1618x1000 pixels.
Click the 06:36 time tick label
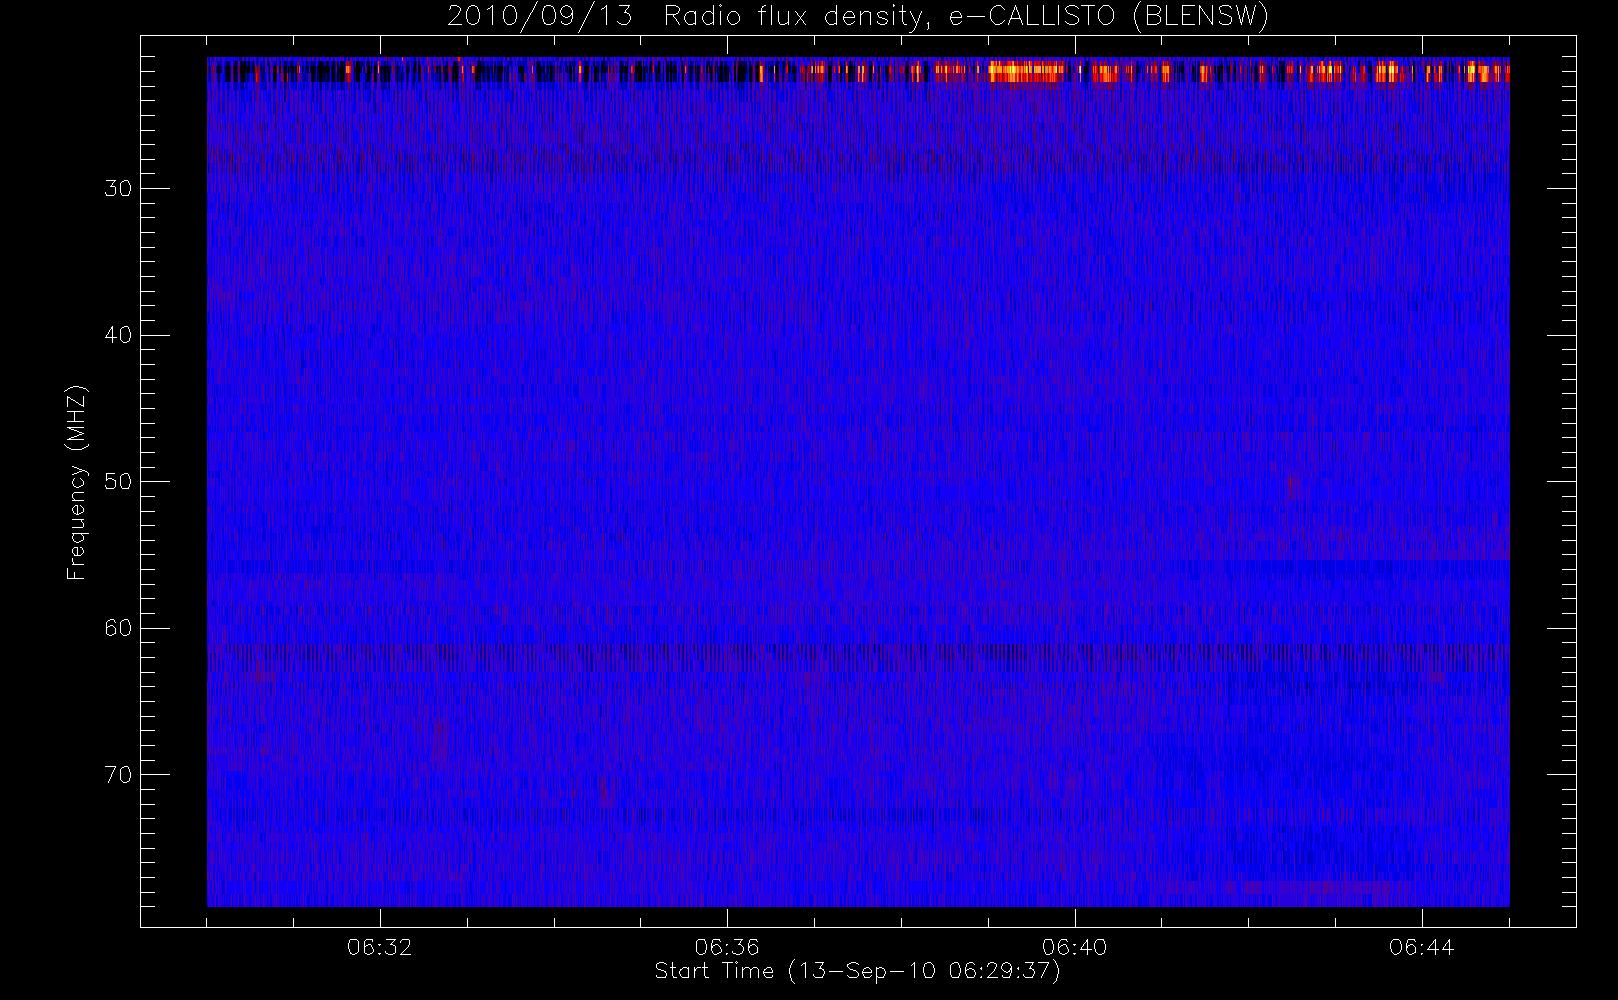point(727,947)
